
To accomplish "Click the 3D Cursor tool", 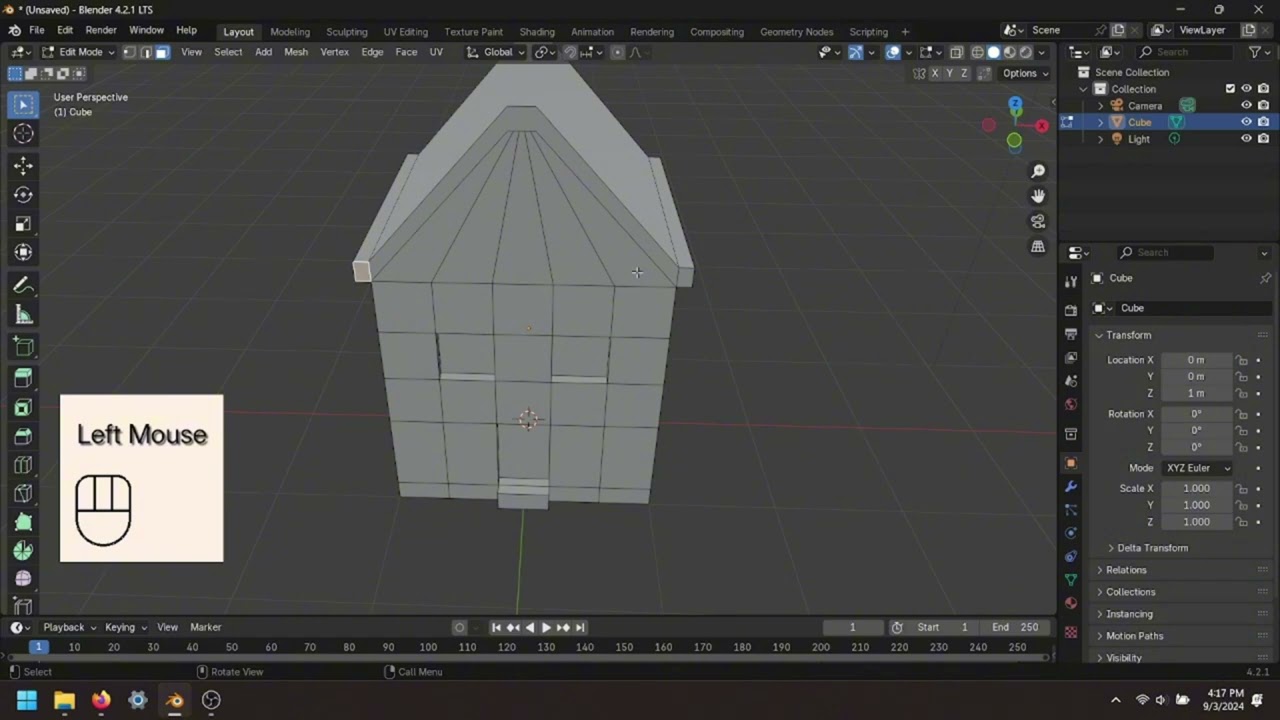I will [23, 134].
